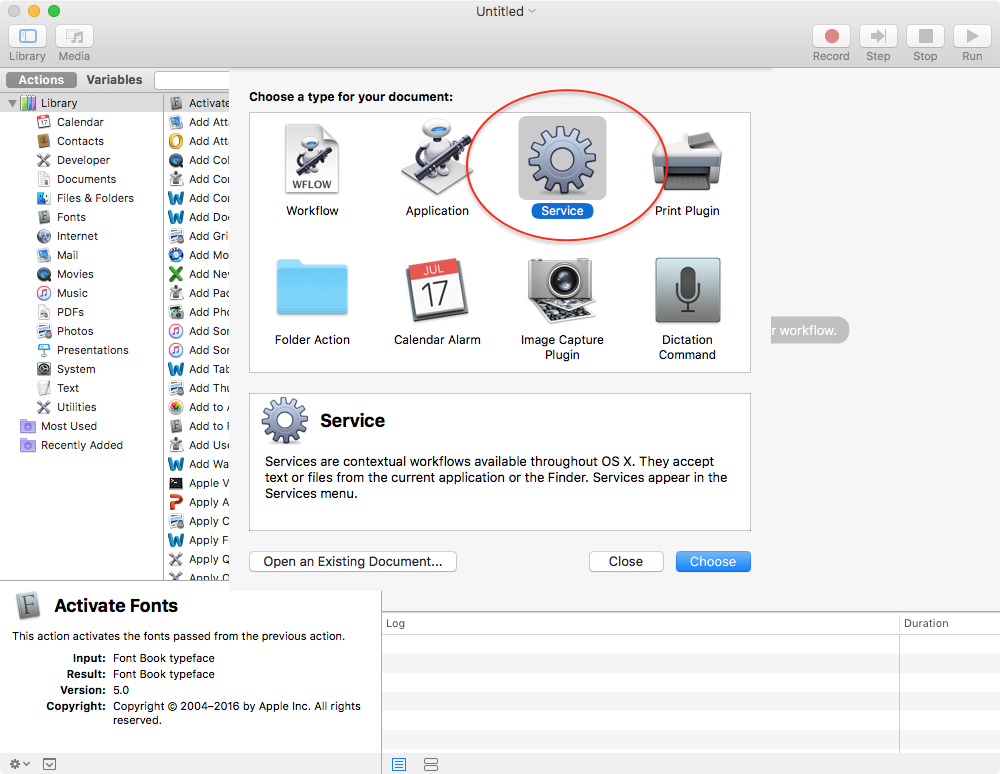
Task: Select the Service gear icon
Action: (x=562, y=159)
